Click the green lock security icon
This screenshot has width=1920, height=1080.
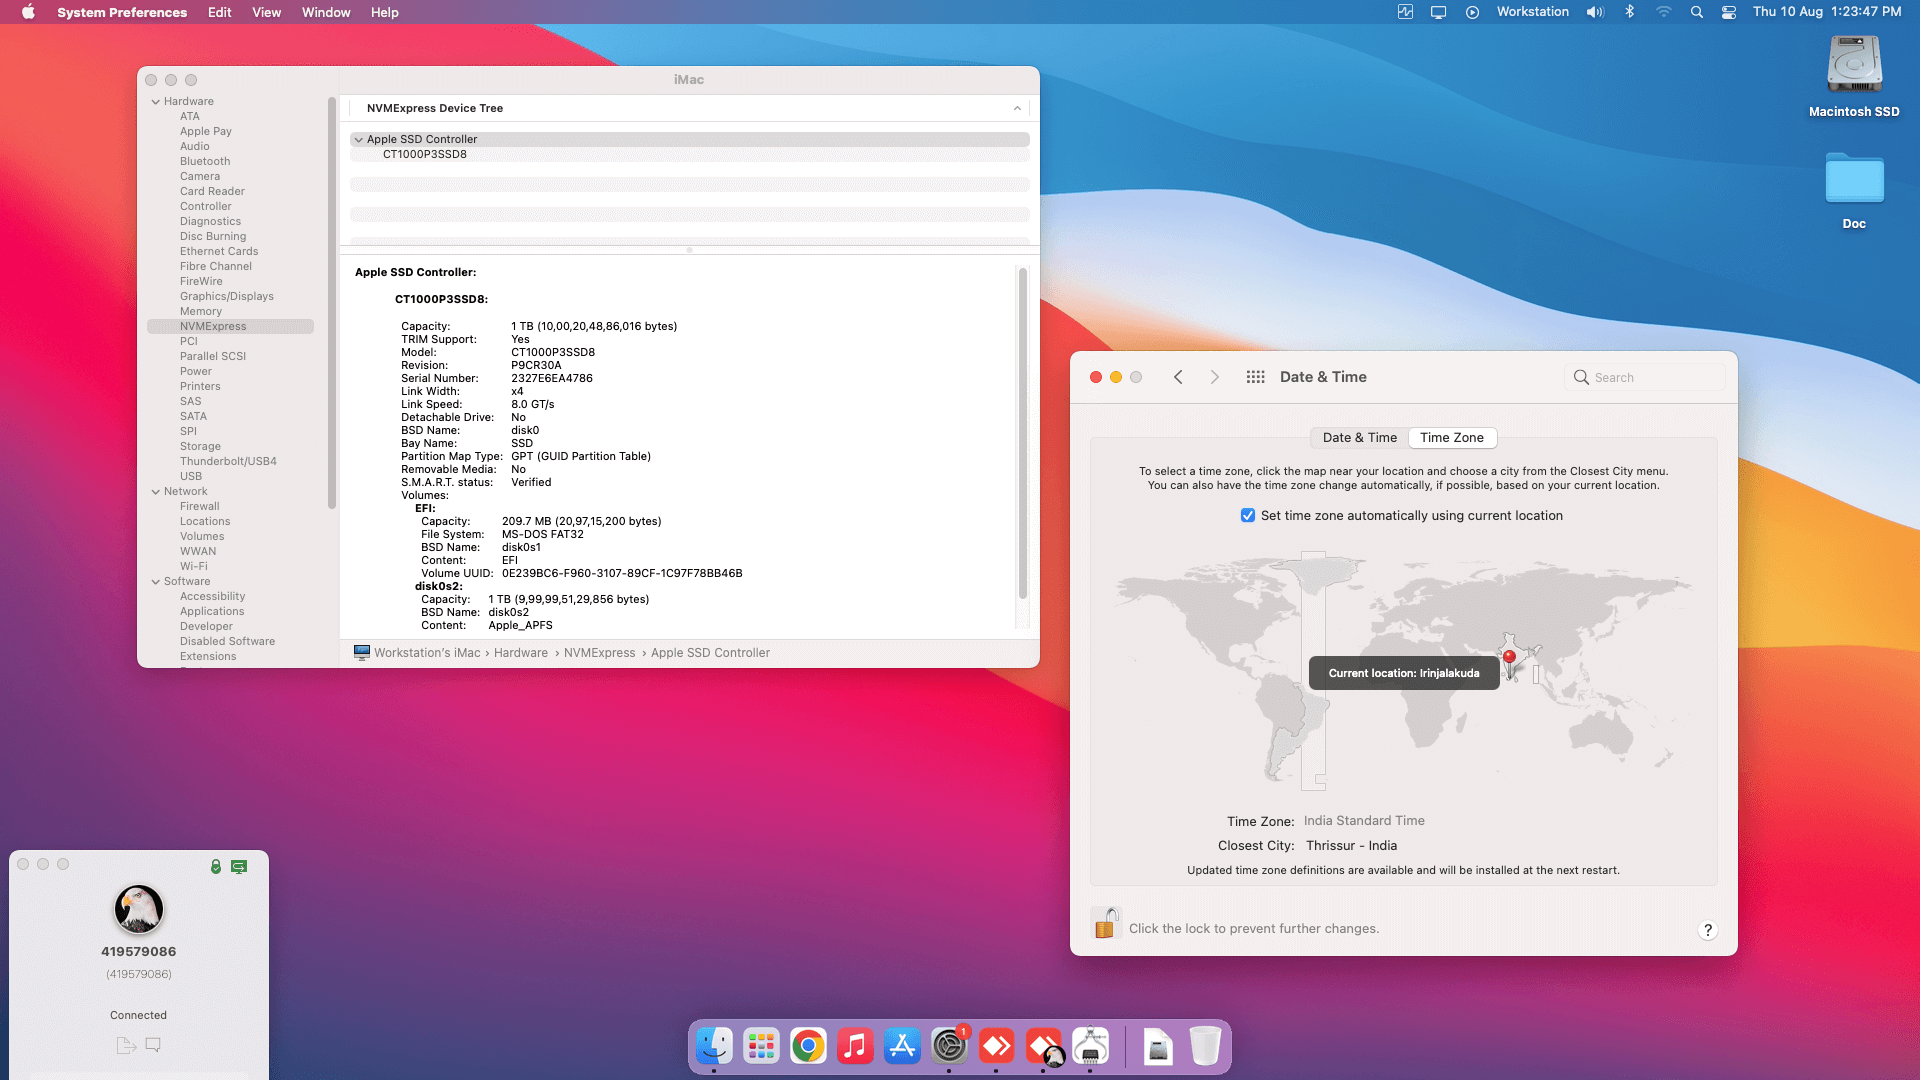pos(216,866)
